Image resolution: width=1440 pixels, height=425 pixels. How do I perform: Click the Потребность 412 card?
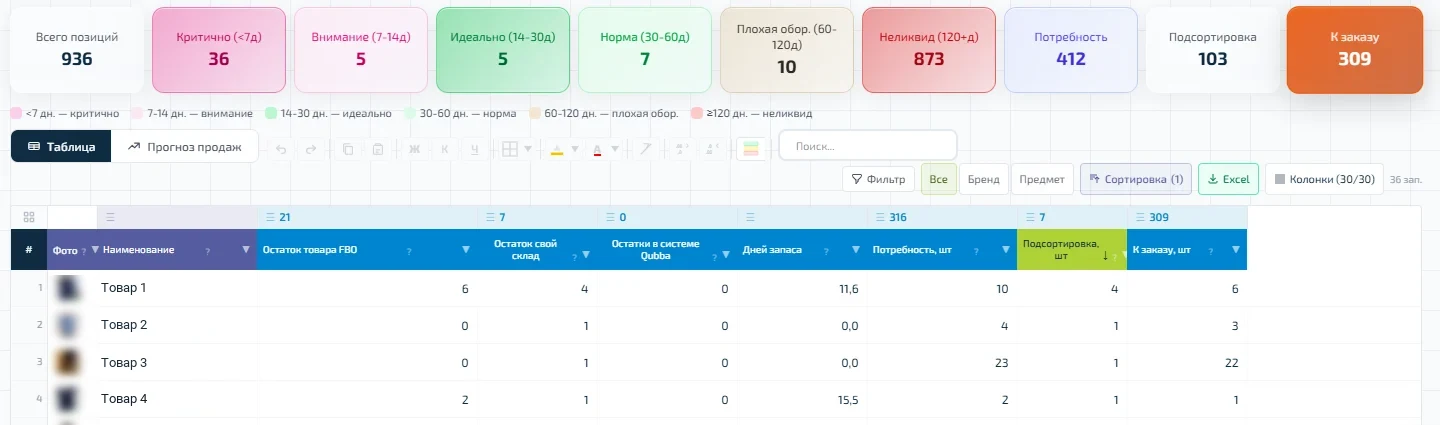coord(1071,50)
